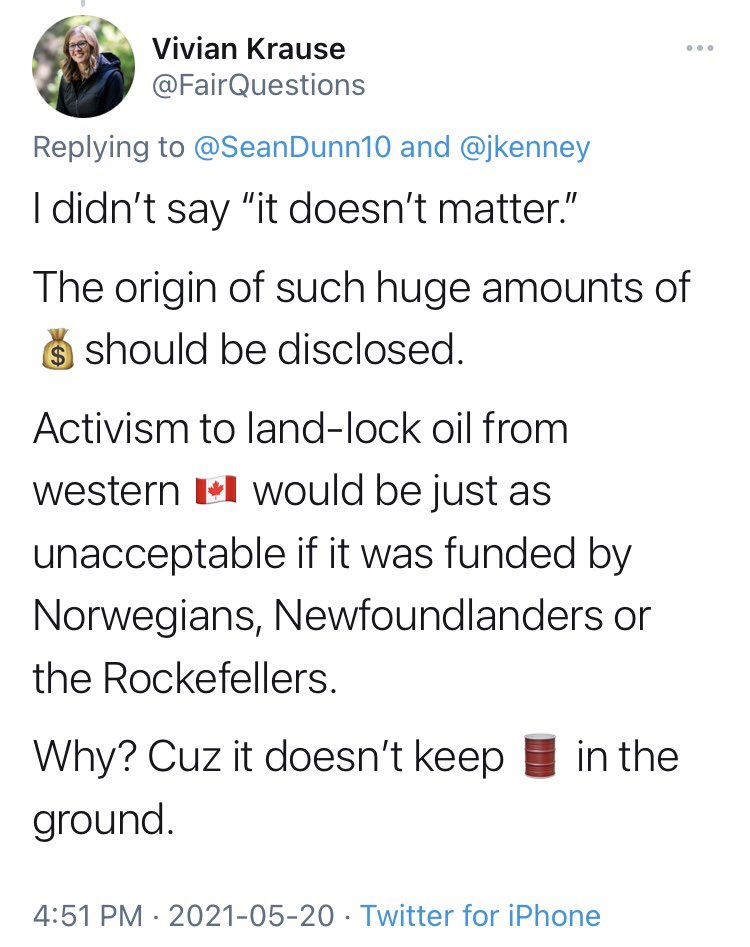Open the tweet's three-dot more options menu

700,48
